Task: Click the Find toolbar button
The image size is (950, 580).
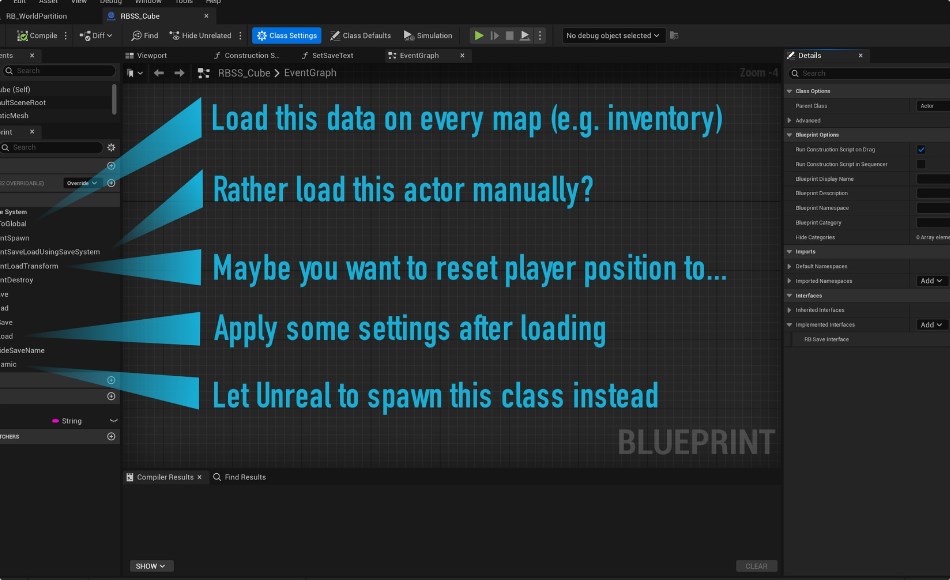Action: (x=143, y=35)
